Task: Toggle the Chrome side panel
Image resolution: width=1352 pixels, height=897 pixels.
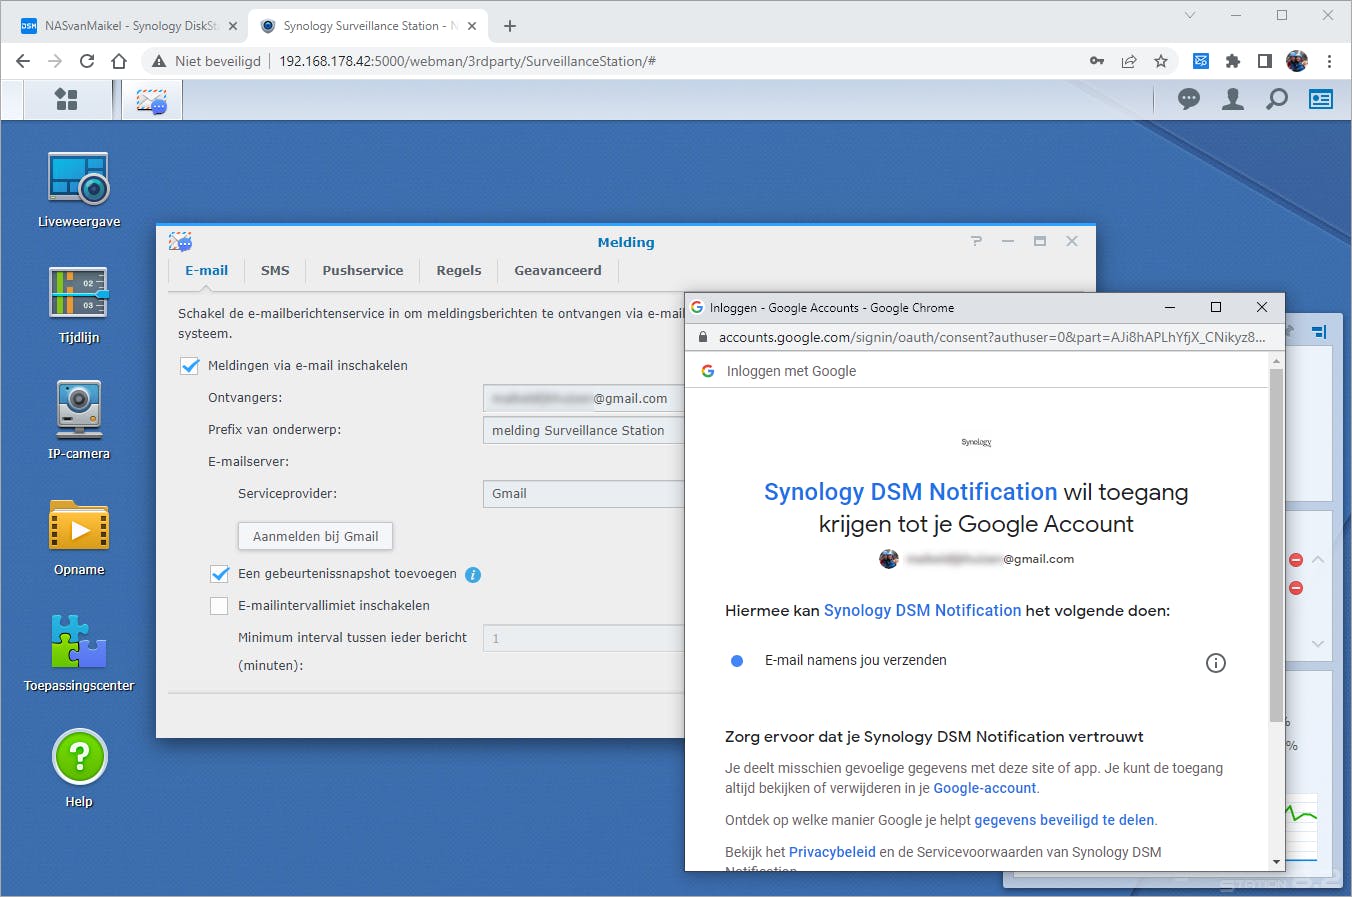Action: pyautogui.click(x=1265, y=61)
